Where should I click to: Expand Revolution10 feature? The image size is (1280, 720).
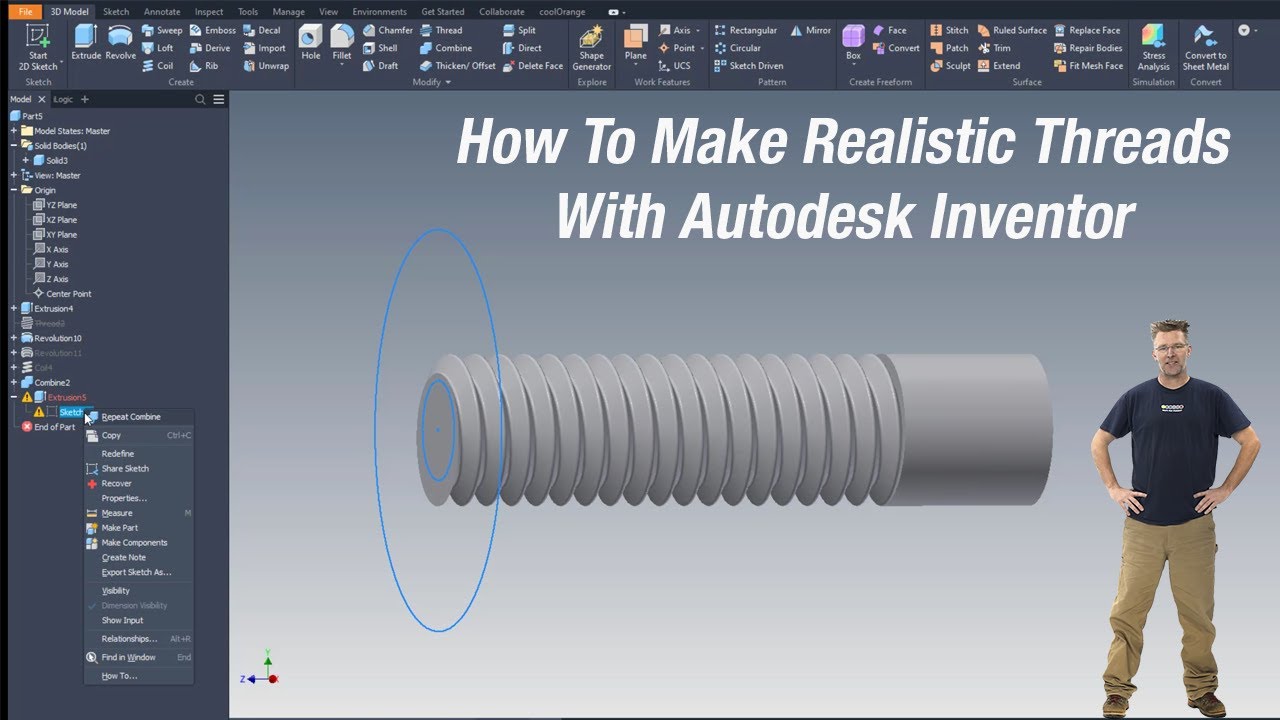coord(13,338)
